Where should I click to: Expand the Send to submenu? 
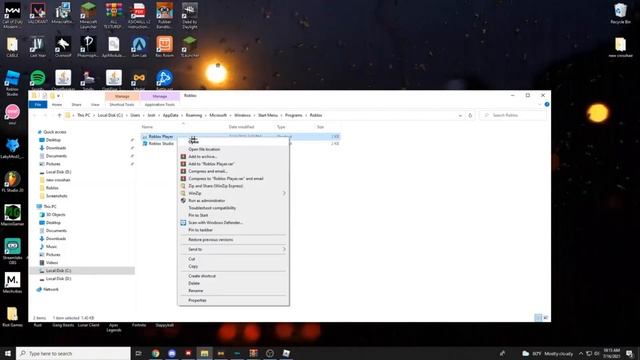click(233, 249)
